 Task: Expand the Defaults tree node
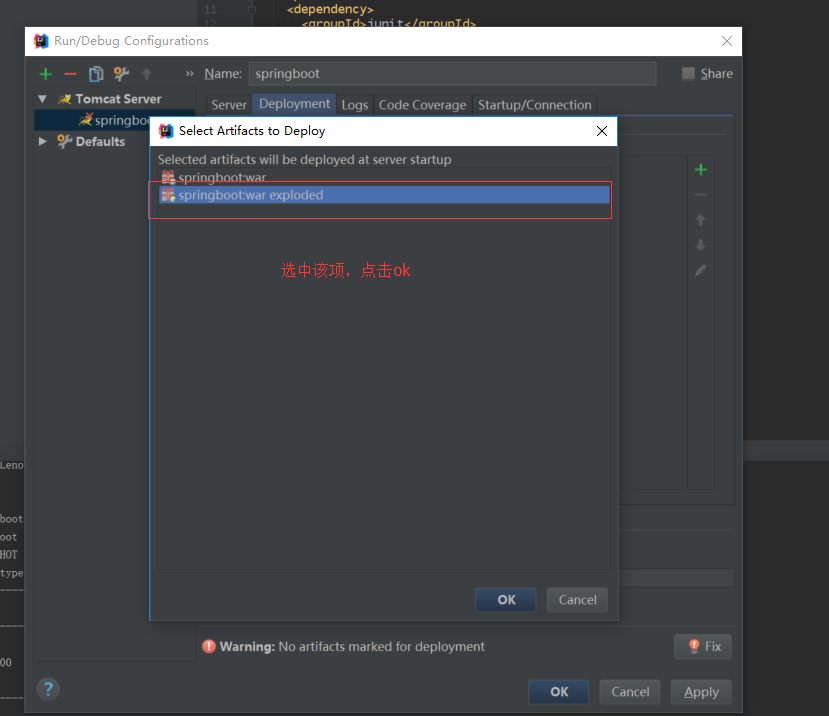point(43,141)
